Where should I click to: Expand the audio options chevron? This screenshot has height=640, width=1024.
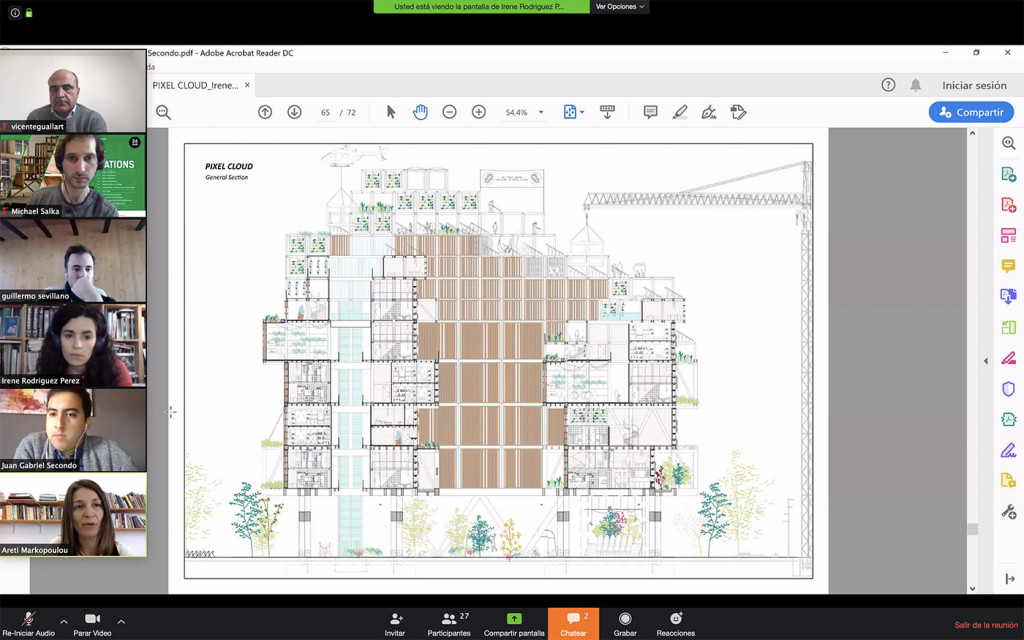(63, 621)
